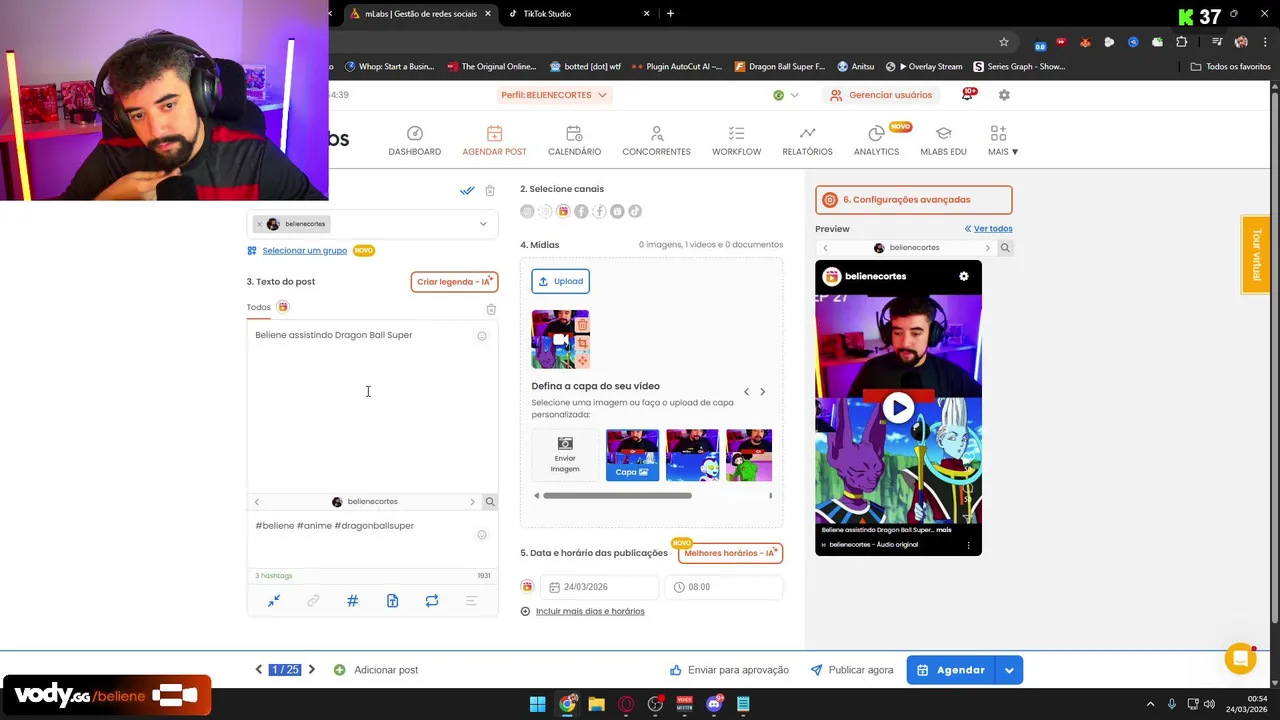Go to CALENDÁRIO
The image size is (1280, 720).
coord(574,141)
